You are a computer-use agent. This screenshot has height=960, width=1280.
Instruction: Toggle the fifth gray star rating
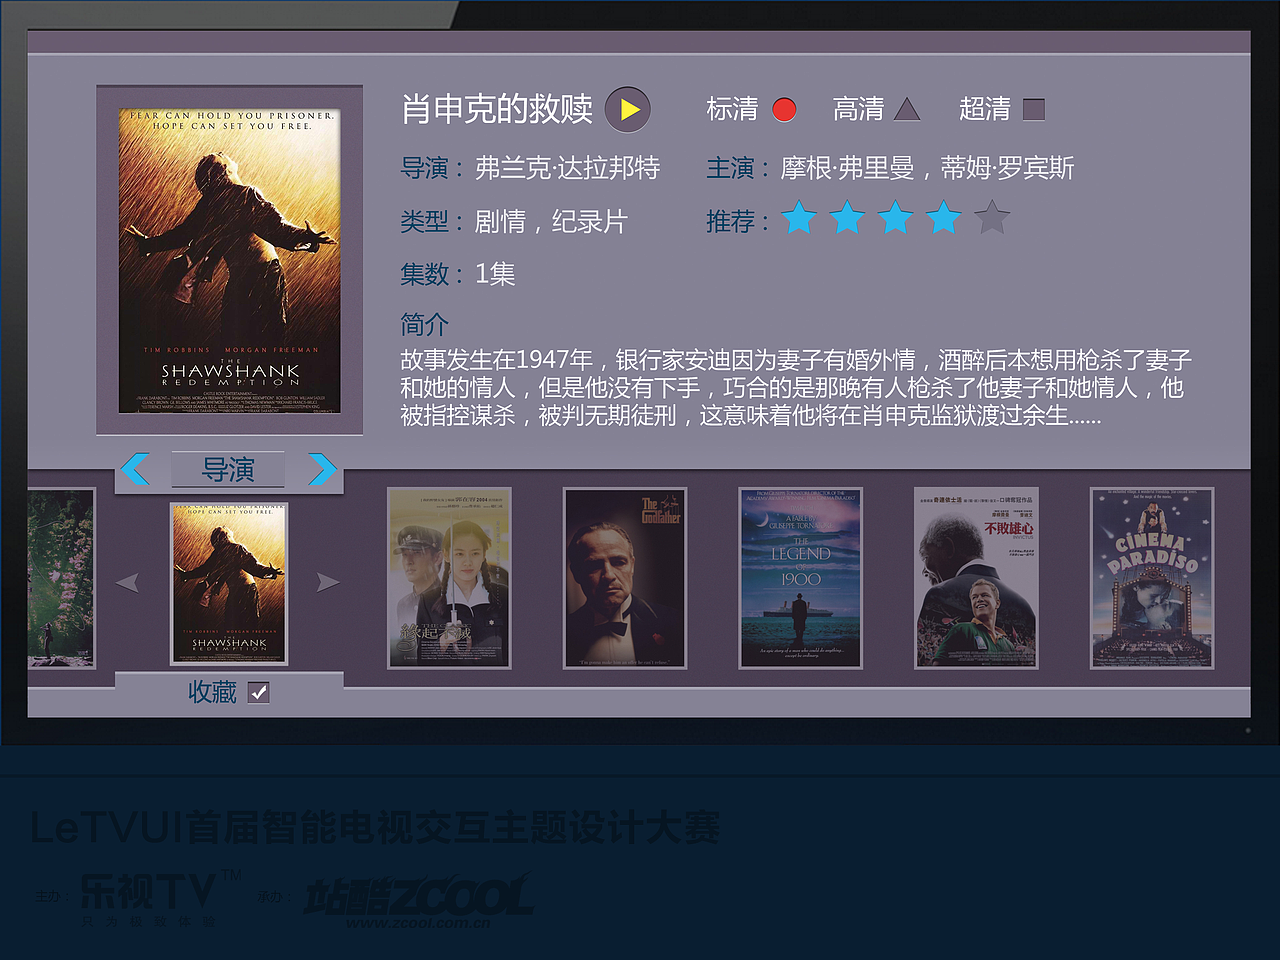pos(992,218)
